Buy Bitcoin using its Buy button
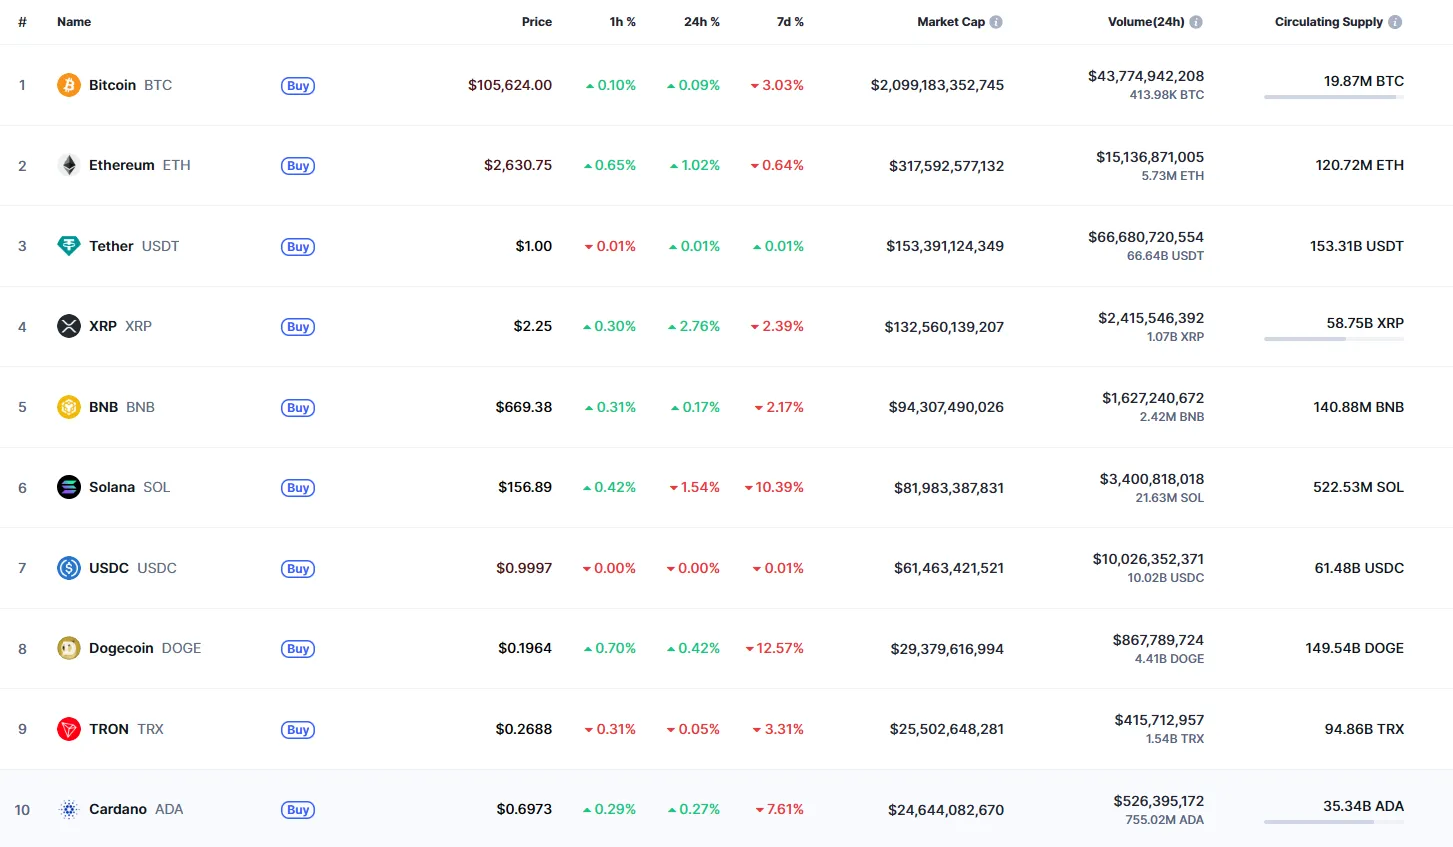 tap(298, 86)
